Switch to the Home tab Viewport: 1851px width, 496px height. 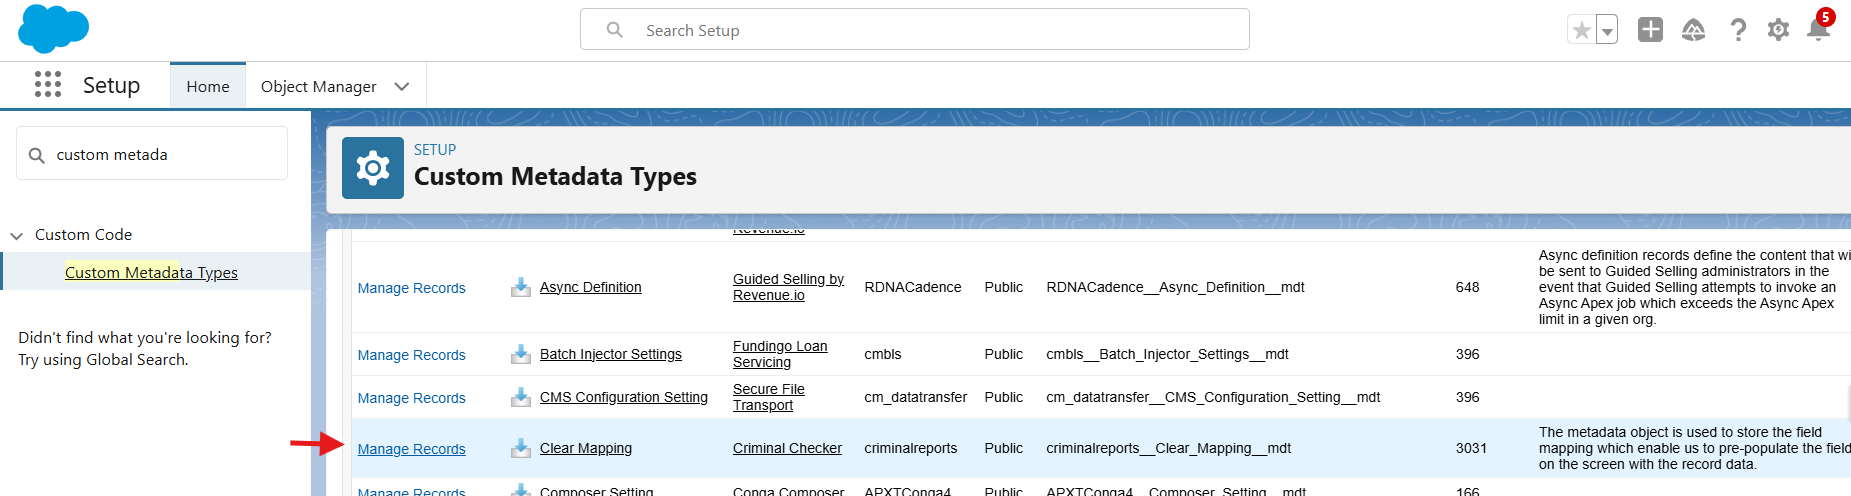click(208, 86)
